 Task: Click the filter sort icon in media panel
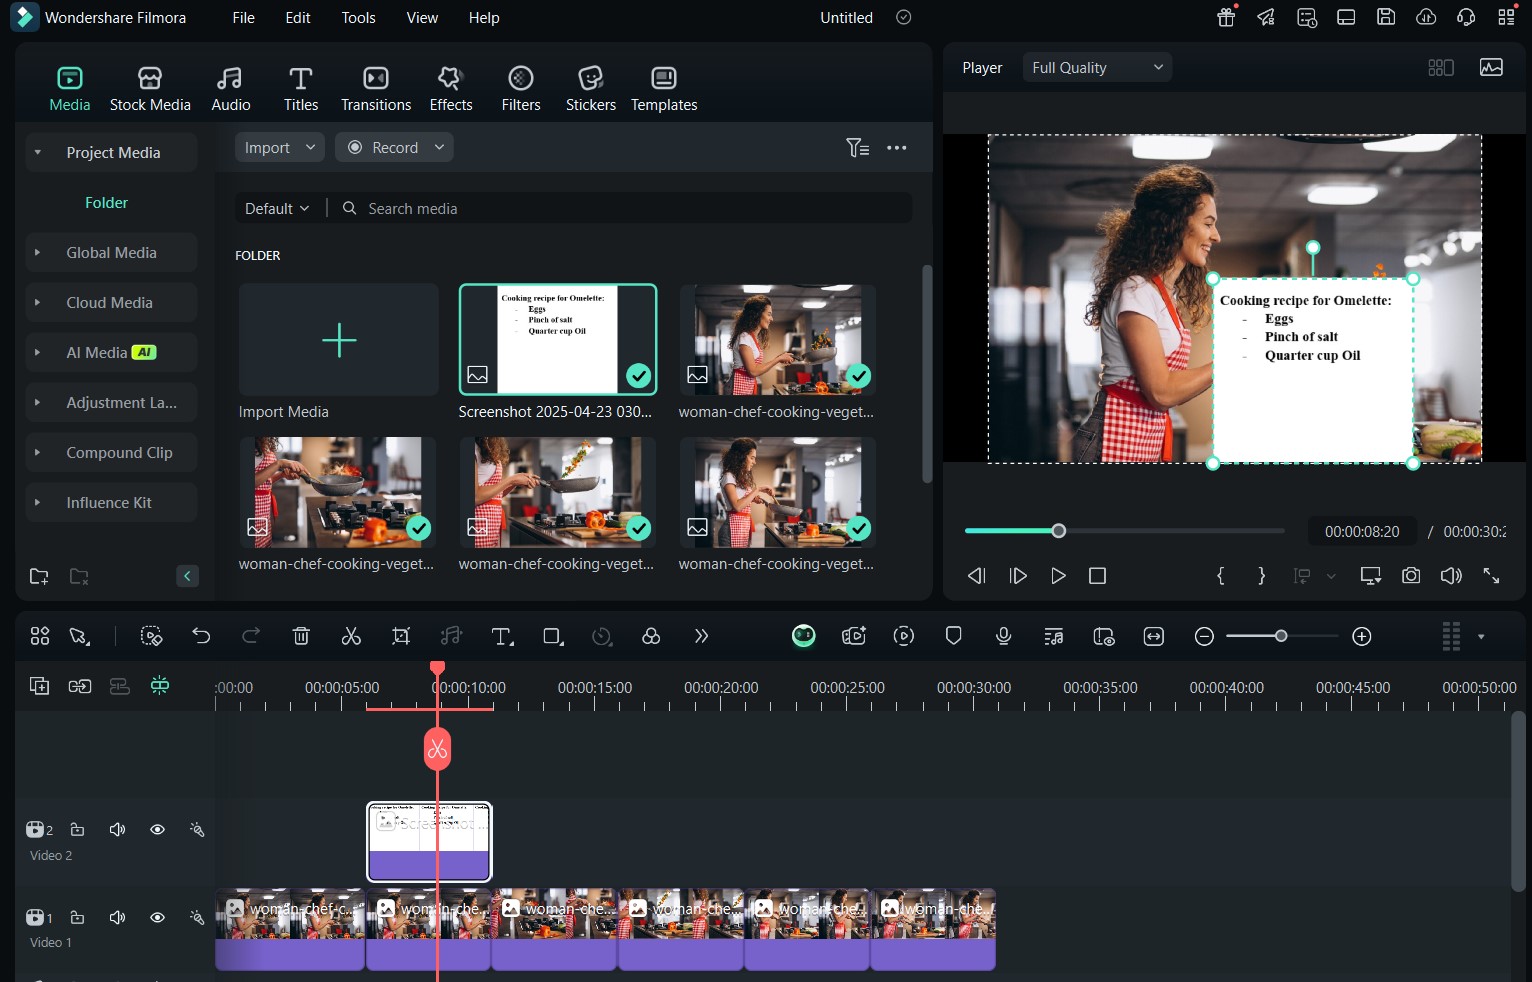857,148
